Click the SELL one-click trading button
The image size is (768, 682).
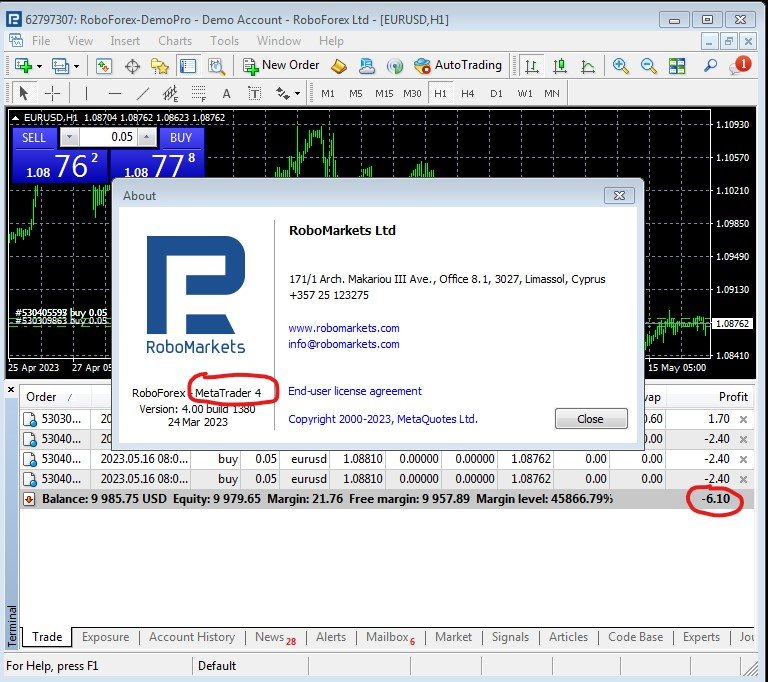pos(33,138)
